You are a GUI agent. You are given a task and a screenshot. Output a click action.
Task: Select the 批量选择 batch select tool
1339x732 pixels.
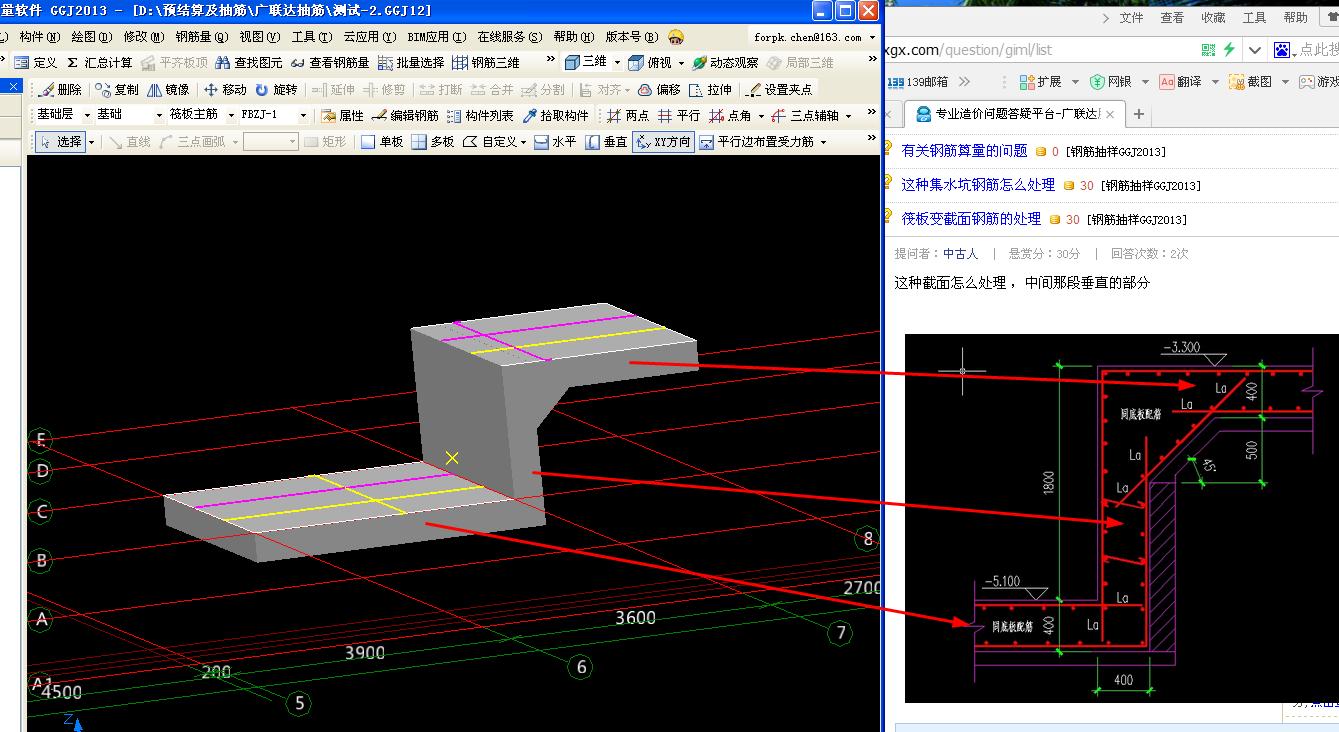(411, 63)
